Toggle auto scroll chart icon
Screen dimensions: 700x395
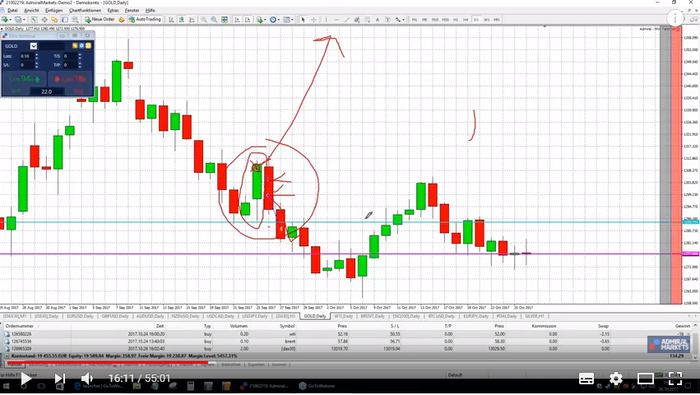(237, 20)
